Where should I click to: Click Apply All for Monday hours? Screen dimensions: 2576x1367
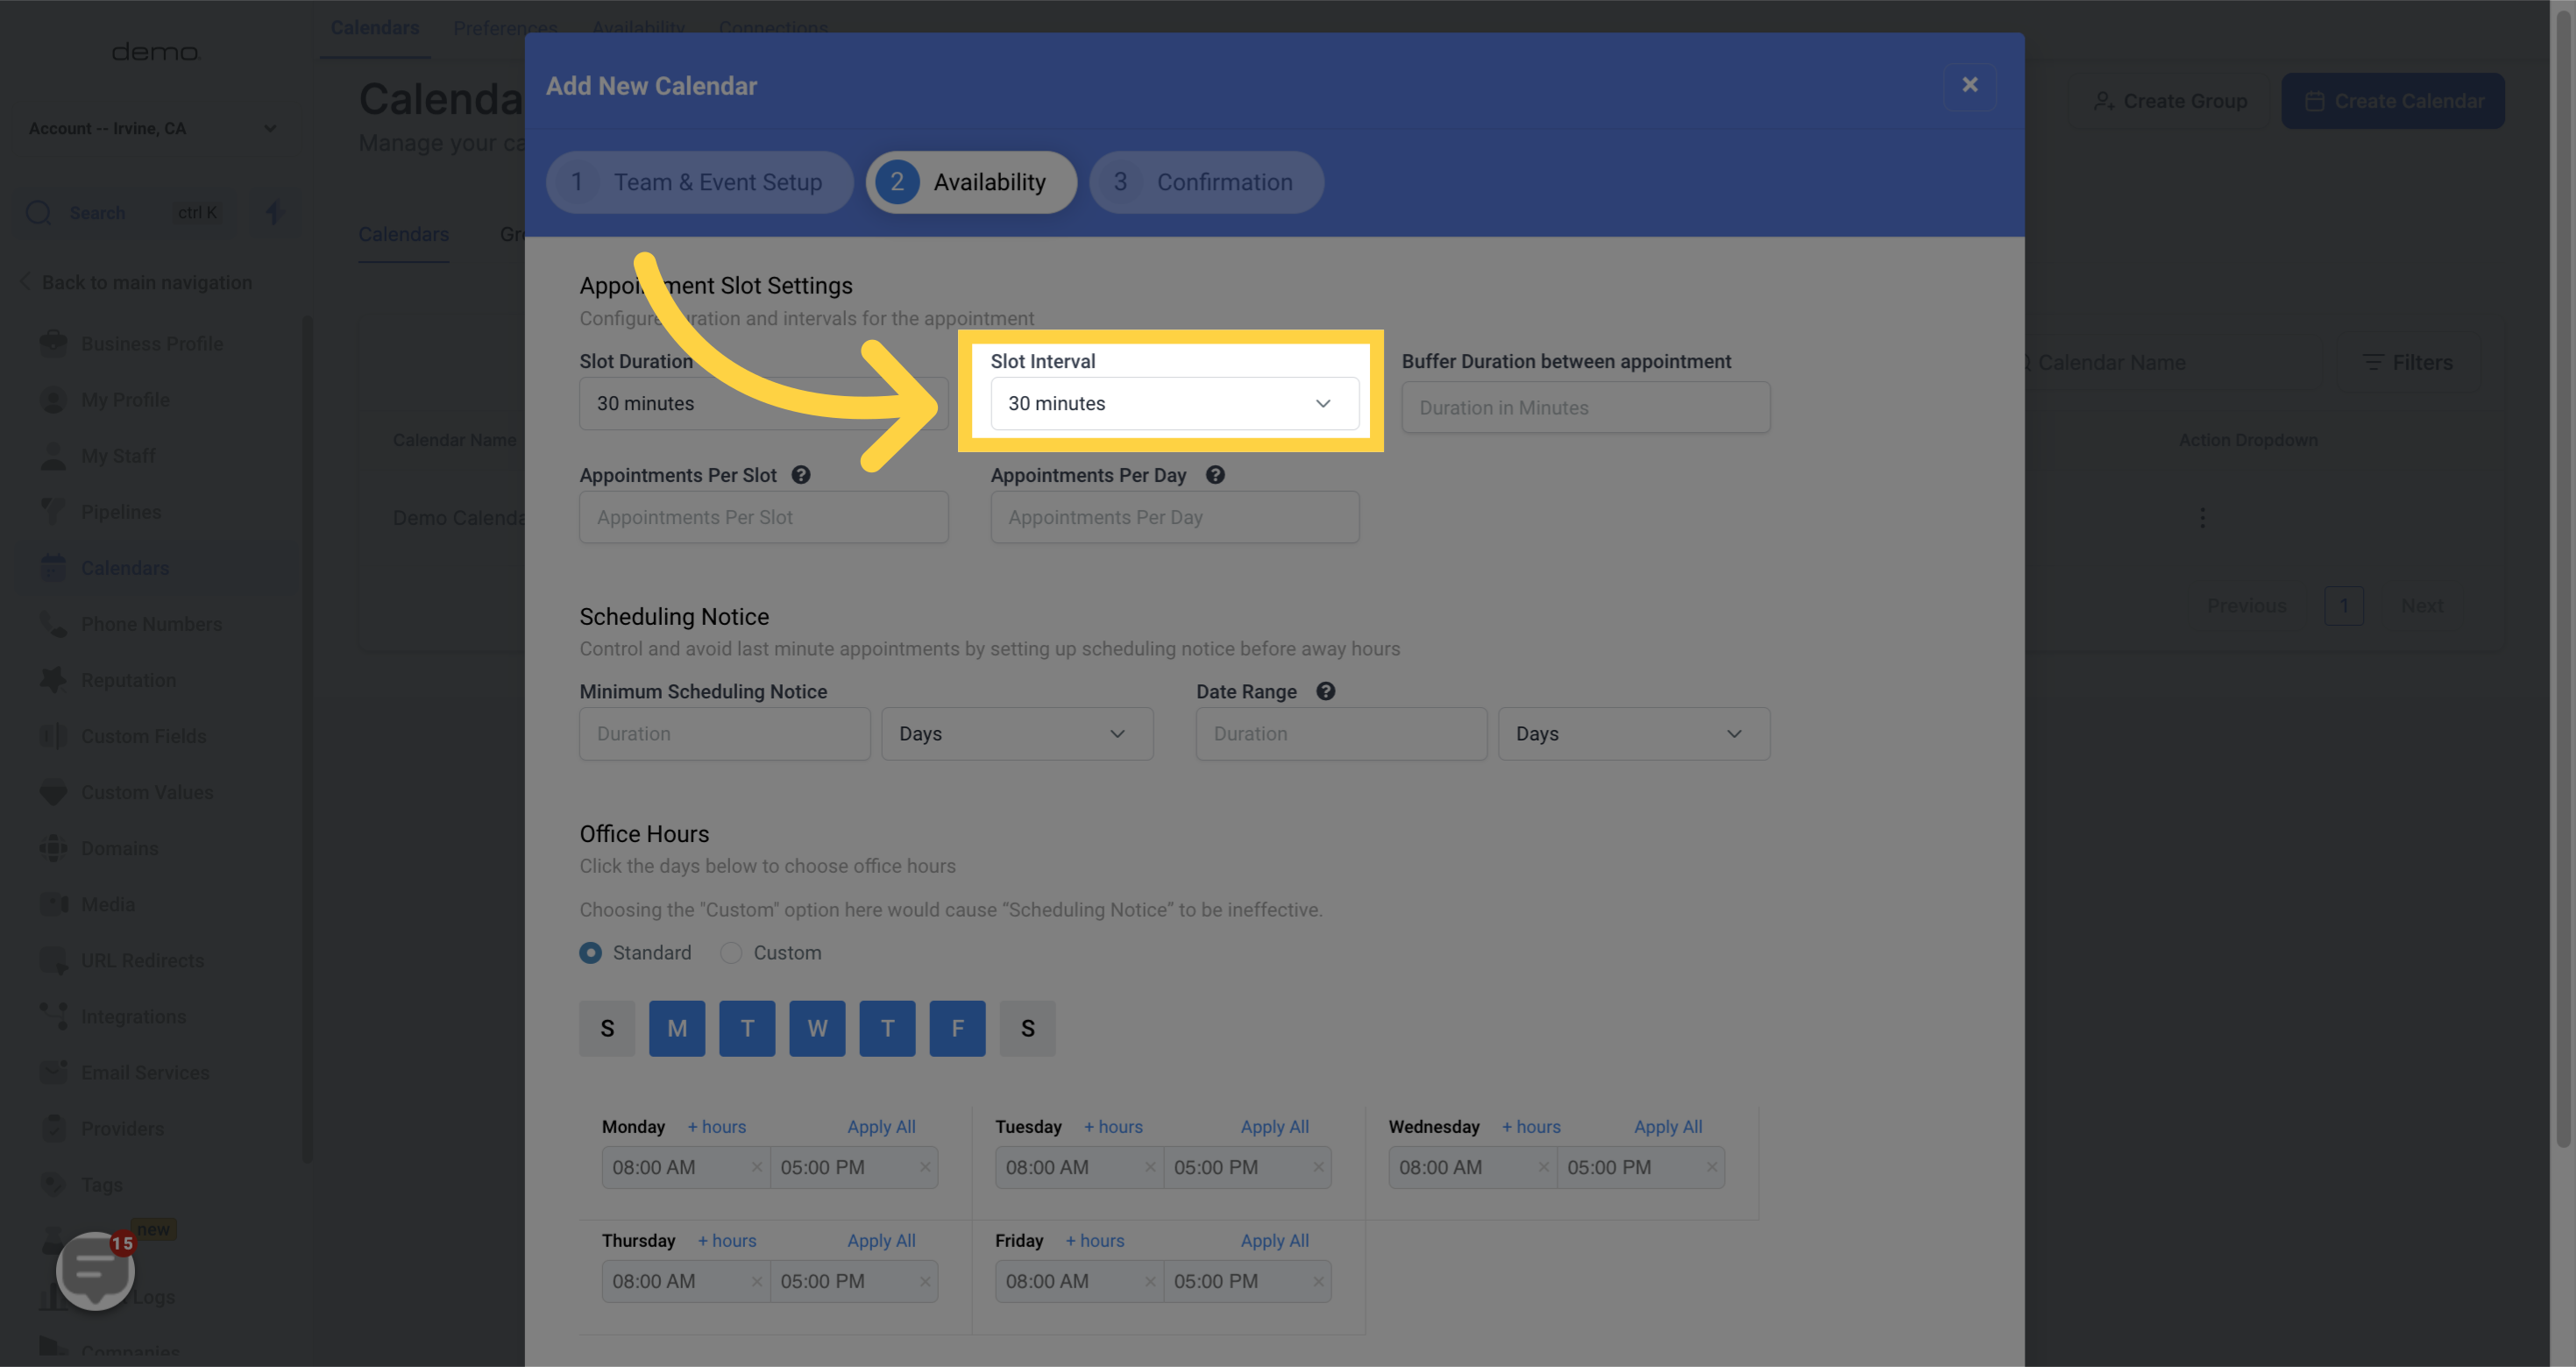(x=881, y=1127)
